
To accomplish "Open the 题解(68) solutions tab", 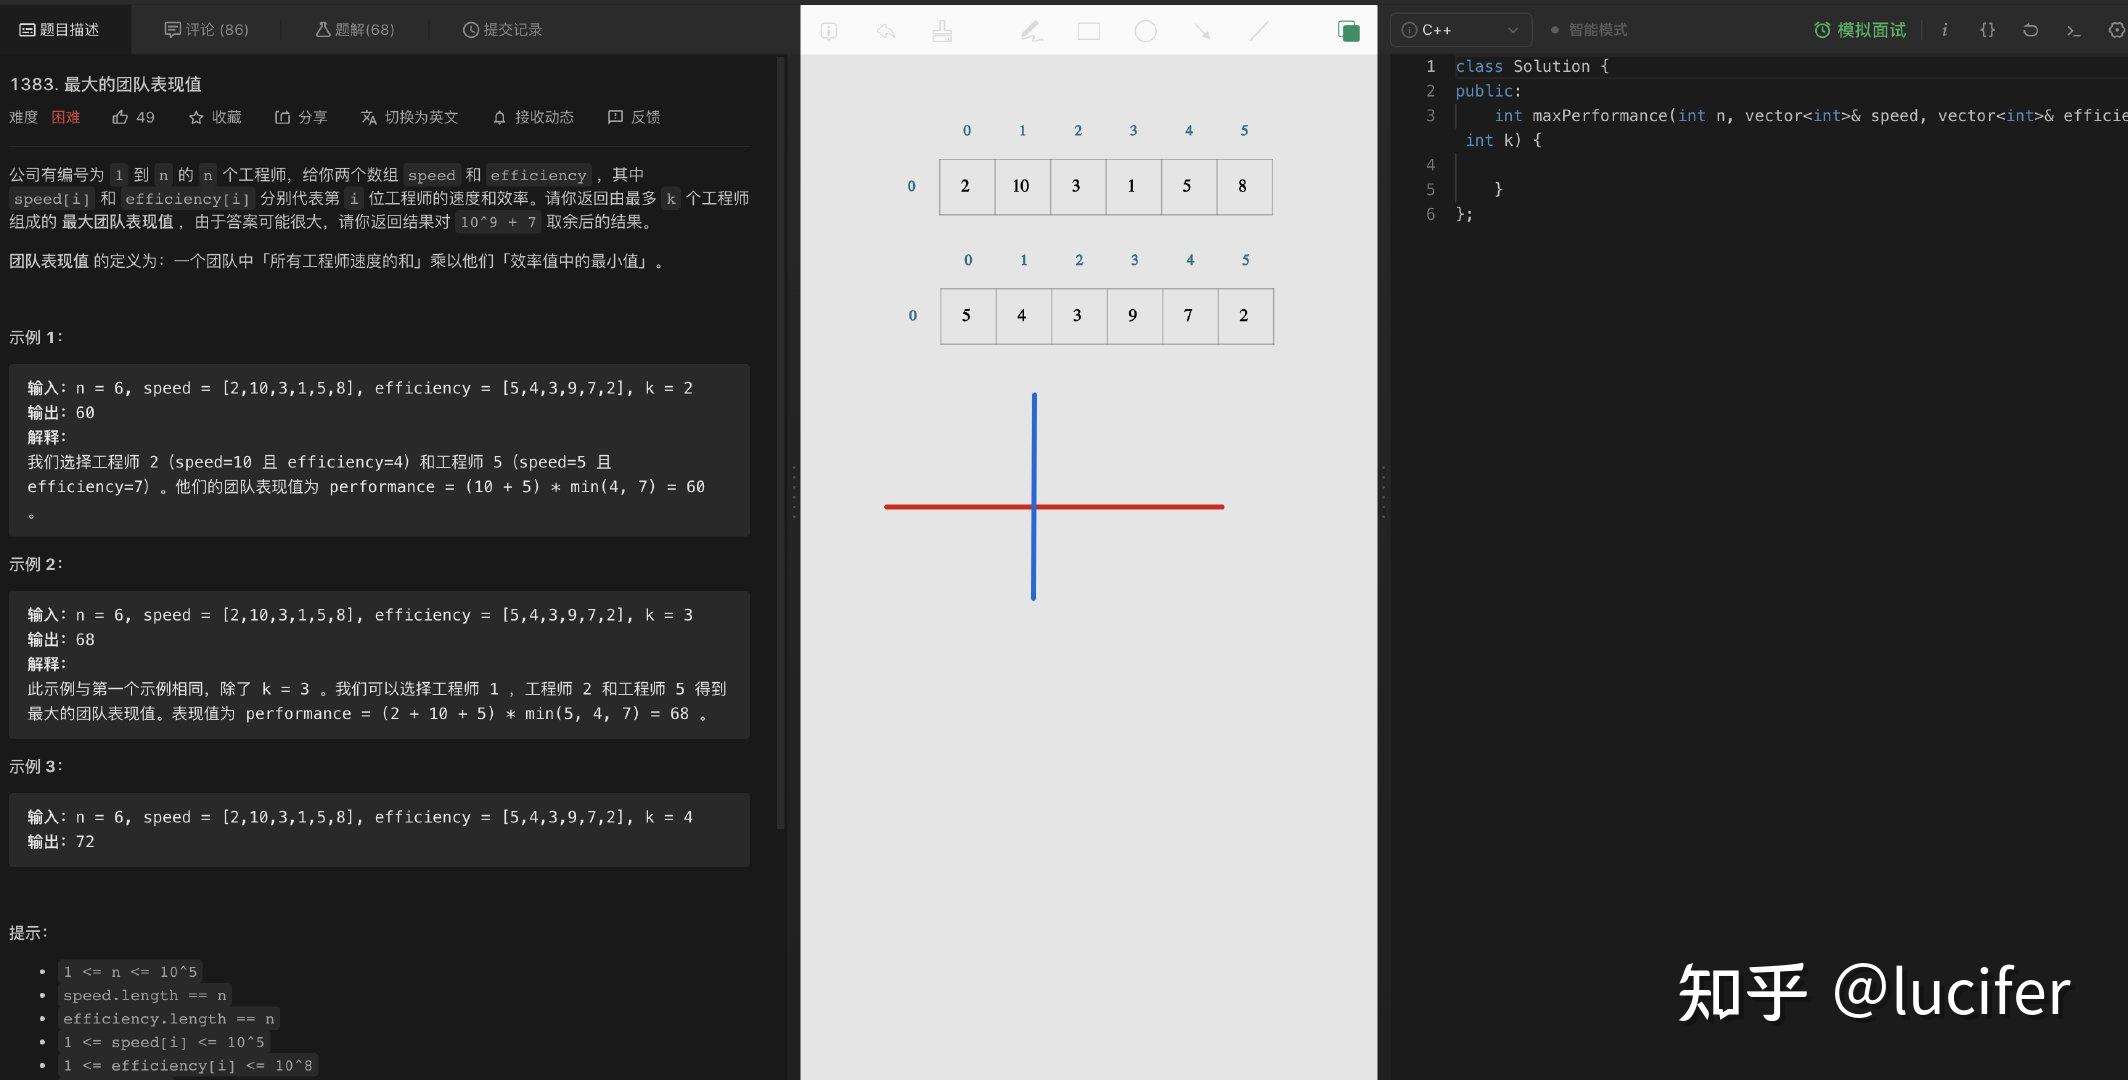I will click(x=355, y=30).
